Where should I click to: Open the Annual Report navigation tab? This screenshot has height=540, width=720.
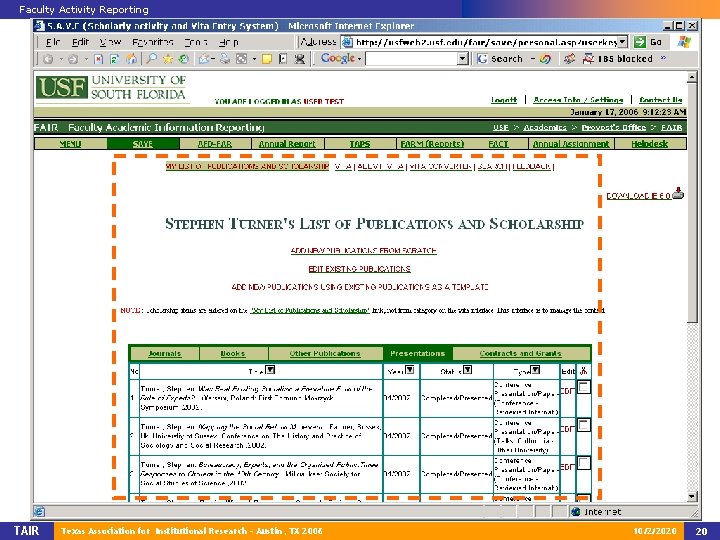click(287, 144)
